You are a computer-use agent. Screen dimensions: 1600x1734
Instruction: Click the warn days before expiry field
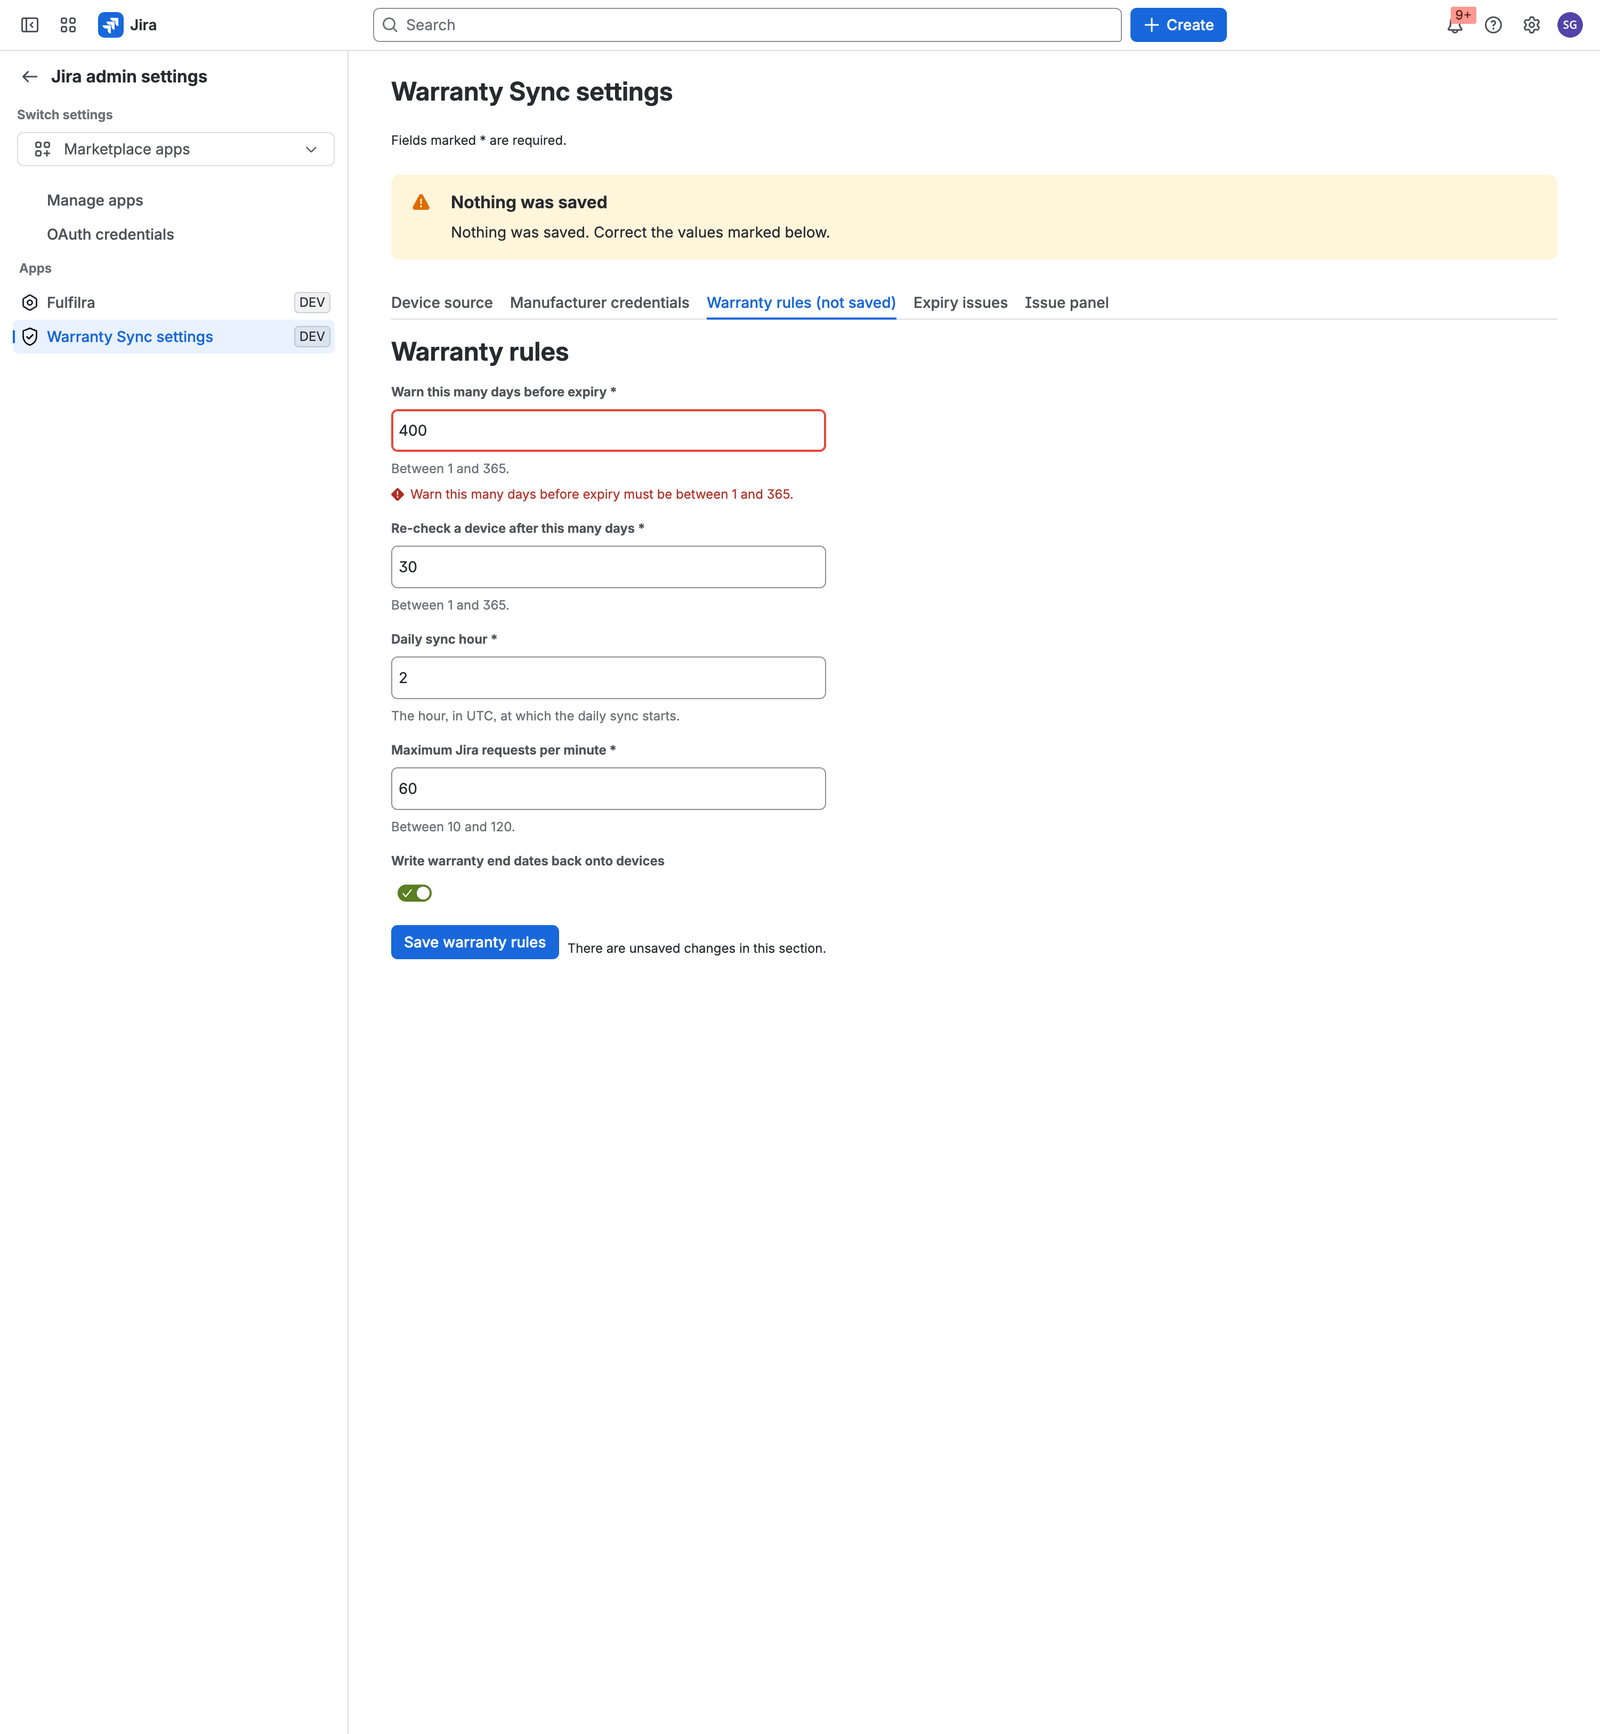coord(608,430)
